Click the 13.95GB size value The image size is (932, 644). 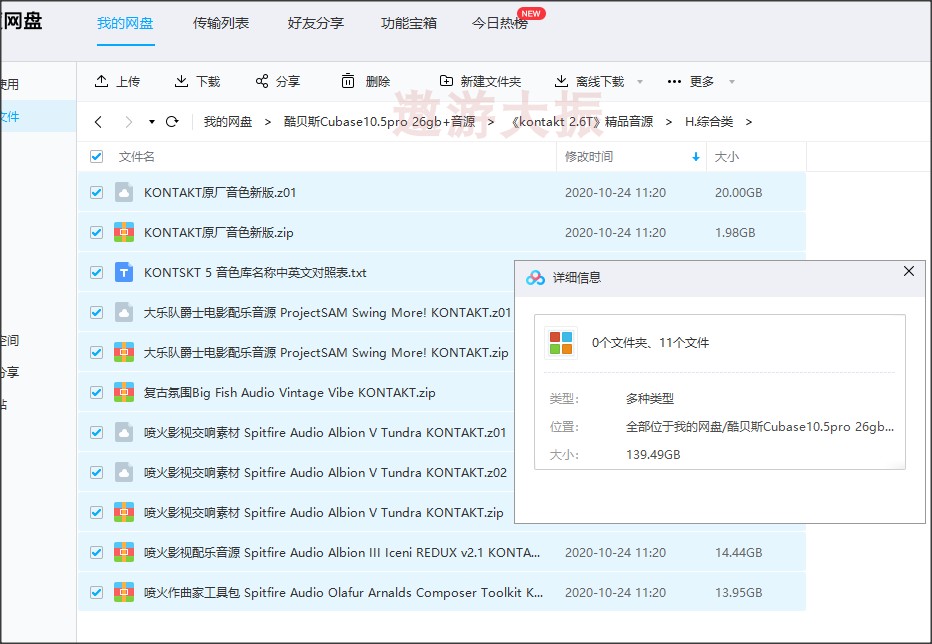pos(738,592)
